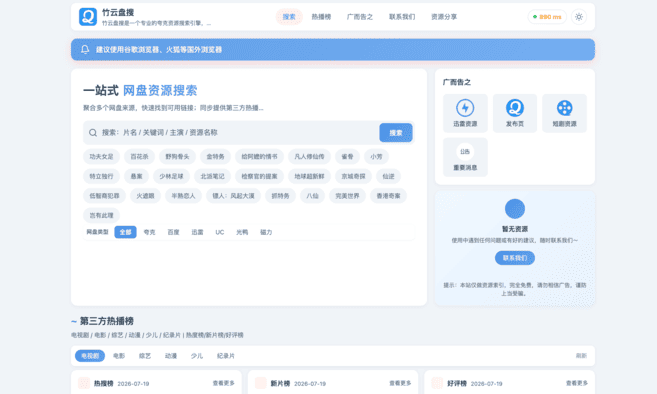Click the 新片榜 list icon
657x394 pixels.
[261, 383]
